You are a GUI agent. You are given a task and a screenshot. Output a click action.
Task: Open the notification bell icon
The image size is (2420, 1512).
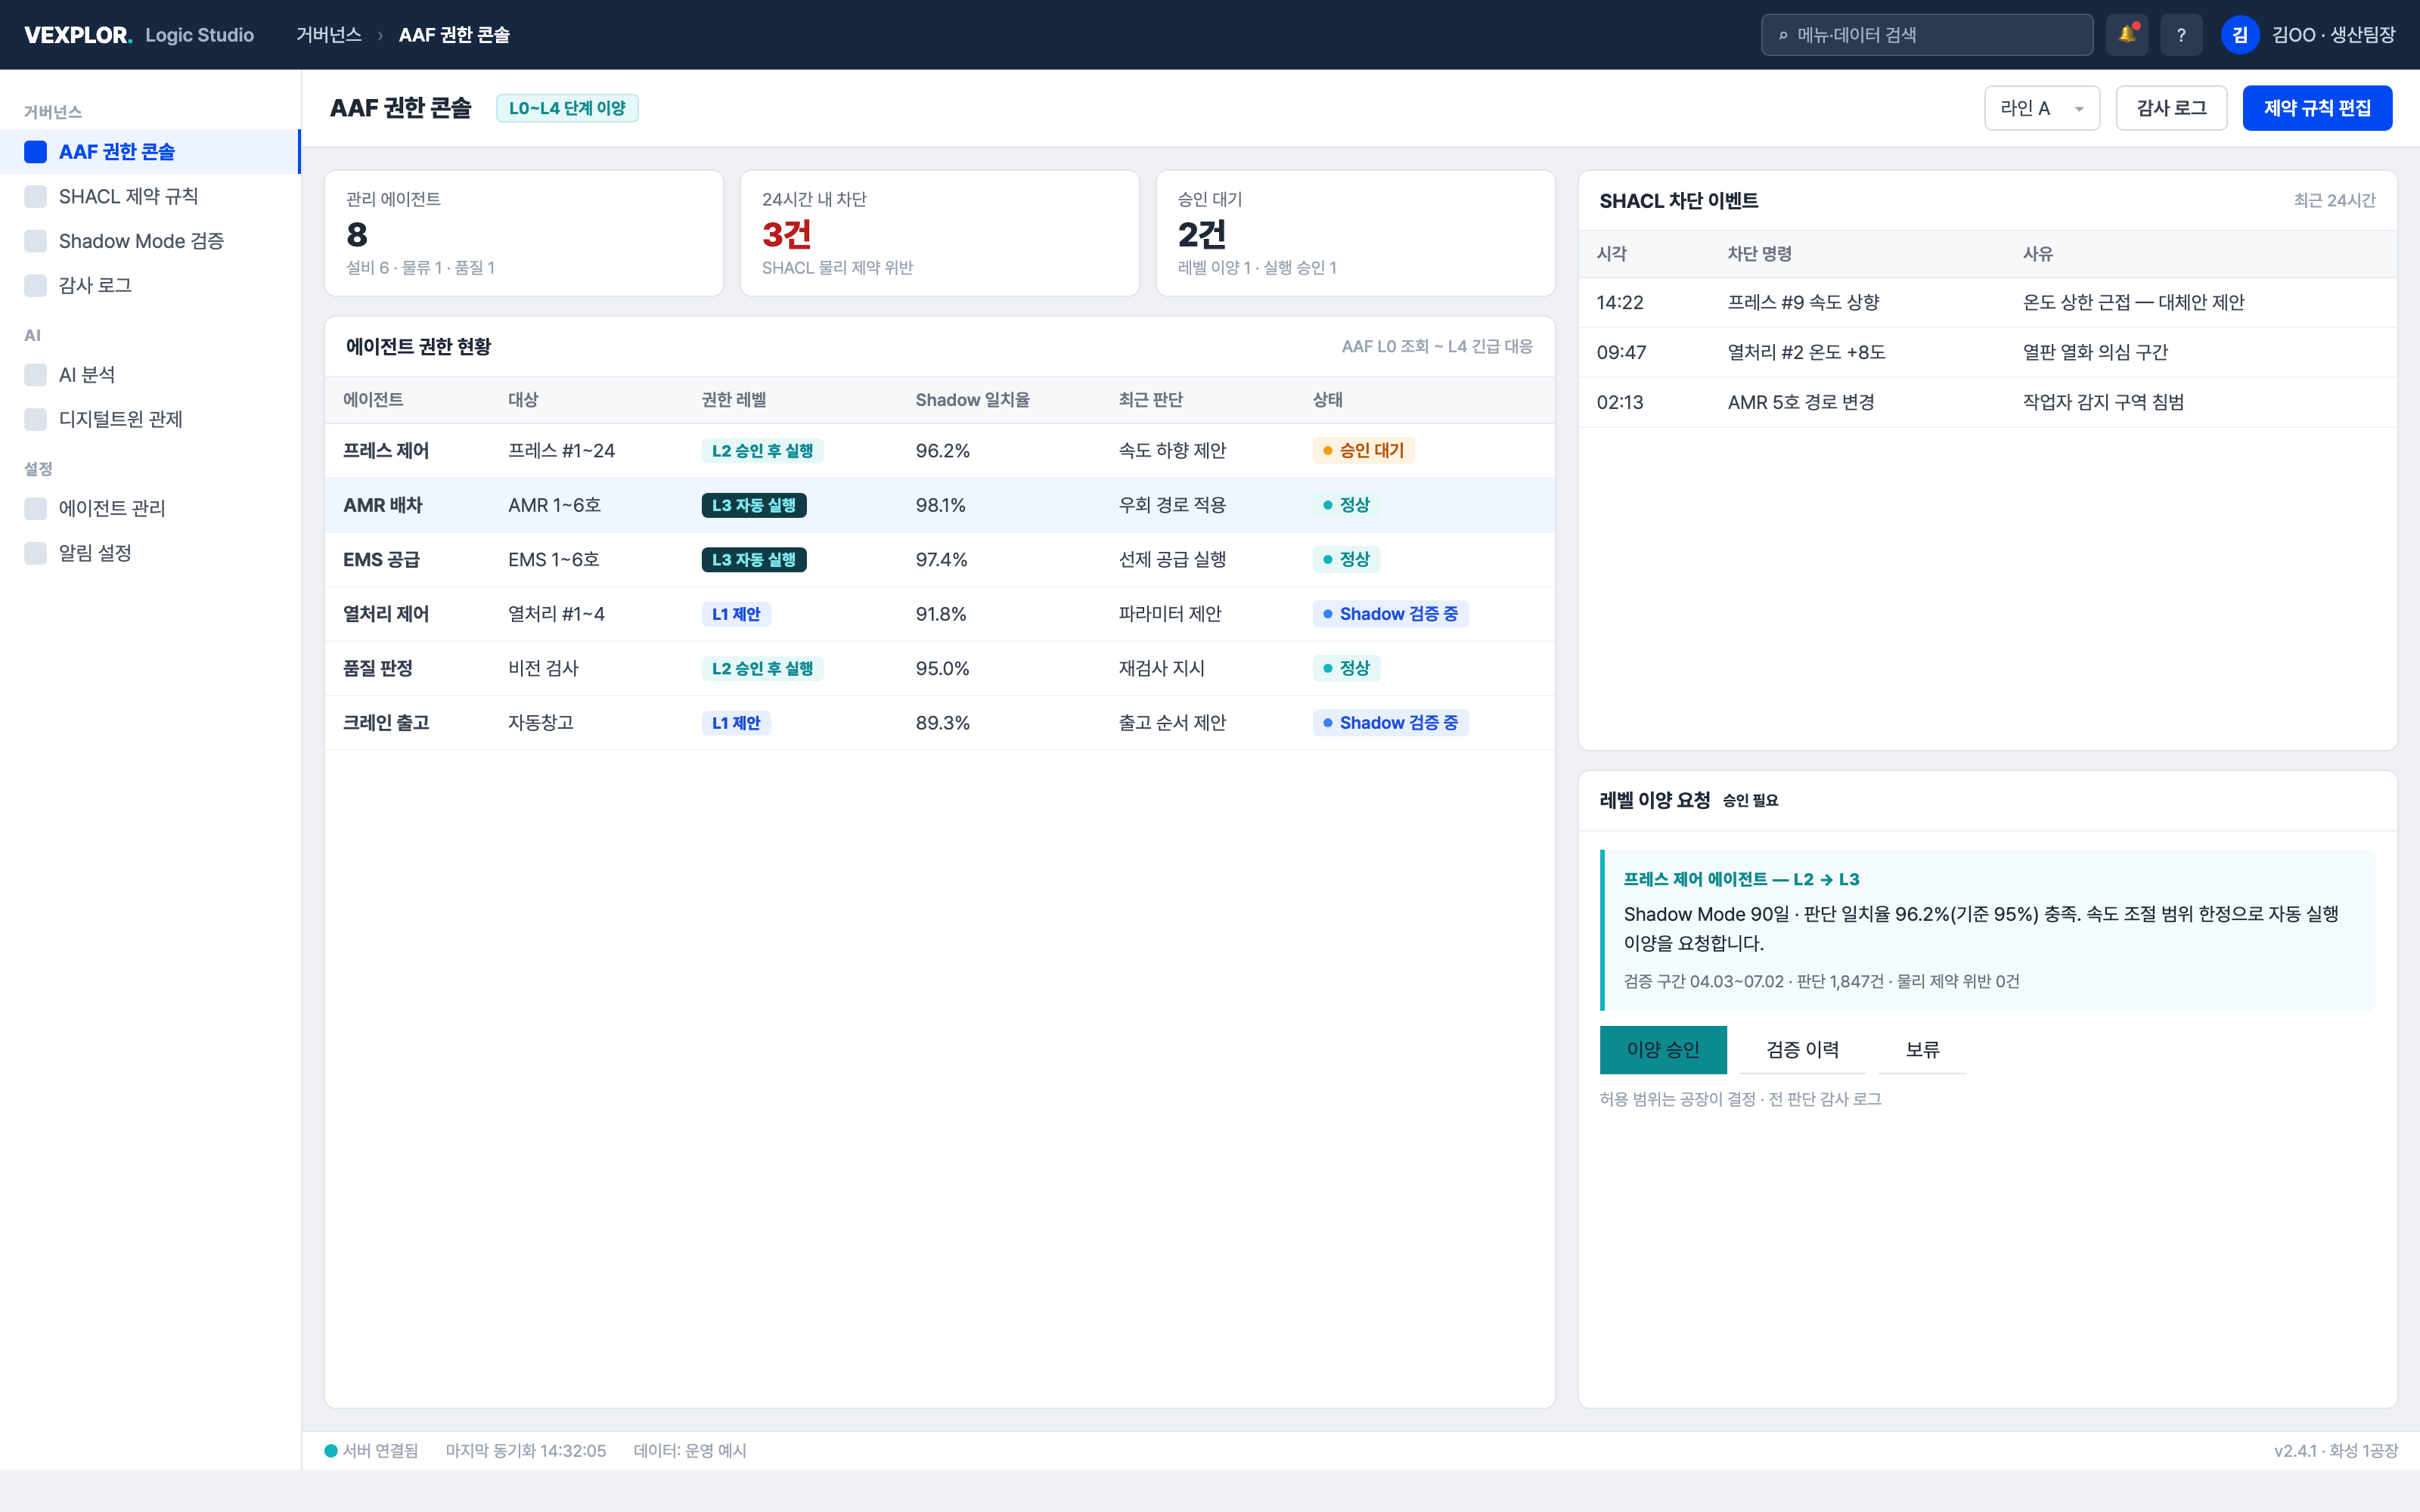pyautogui.click(x=2127, y=35)
